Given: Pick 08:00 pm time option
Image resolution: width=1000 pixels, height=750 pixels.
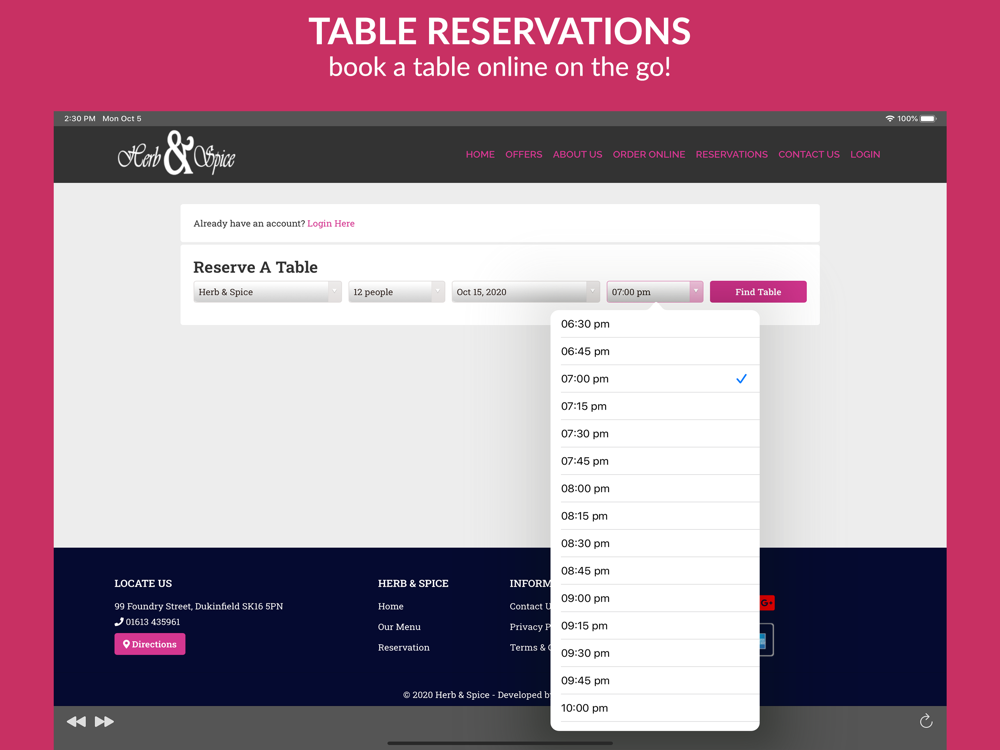Looking at the screenshot, I should [x=655, y=489].
